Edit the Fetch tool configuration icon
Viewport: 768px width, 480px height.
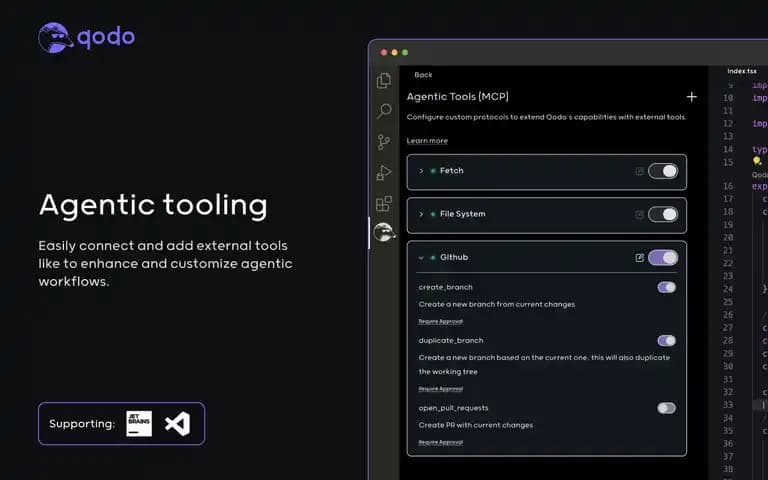point(639,171)
